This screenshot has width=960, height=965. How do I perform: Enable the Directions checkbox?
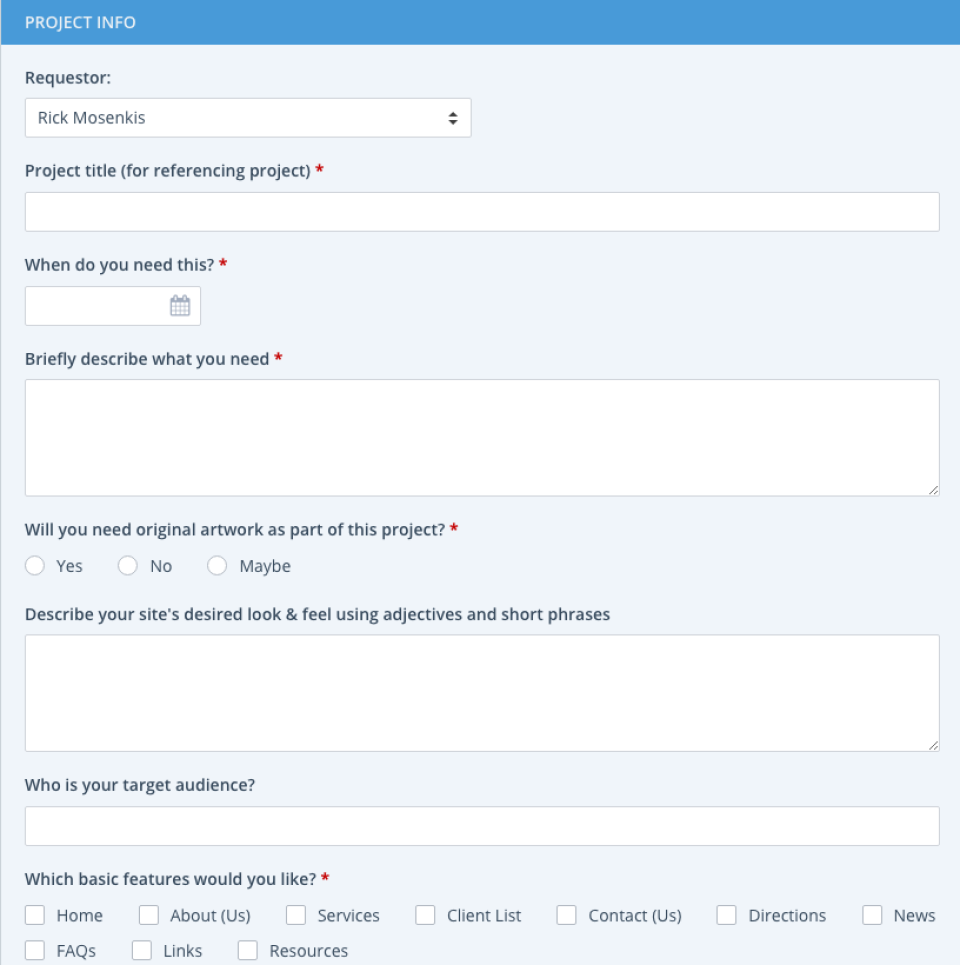[x=727, y=915]
